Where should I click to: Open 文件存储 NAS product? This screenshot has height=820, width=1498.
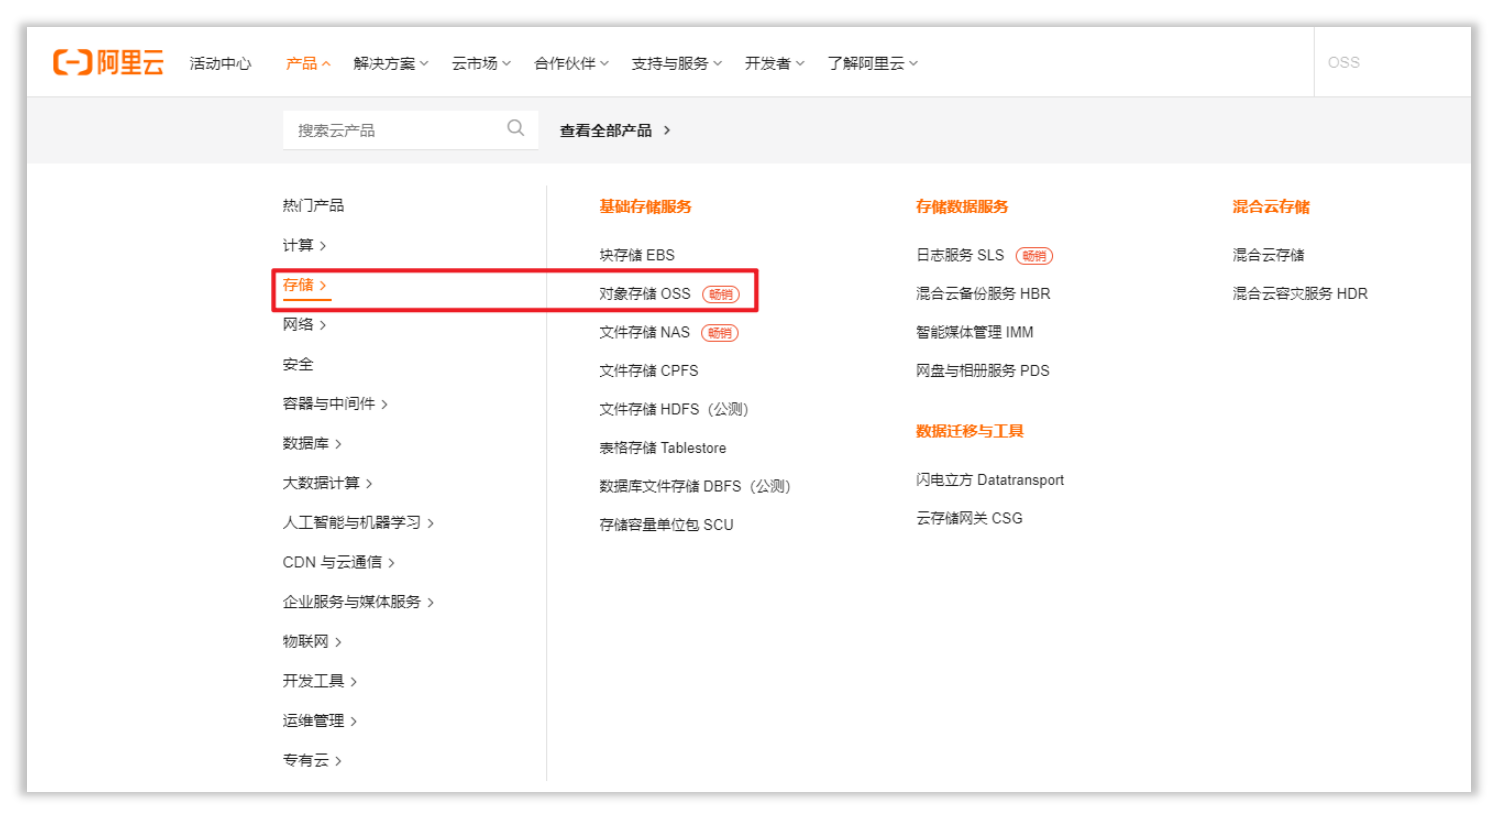(645, 332)
